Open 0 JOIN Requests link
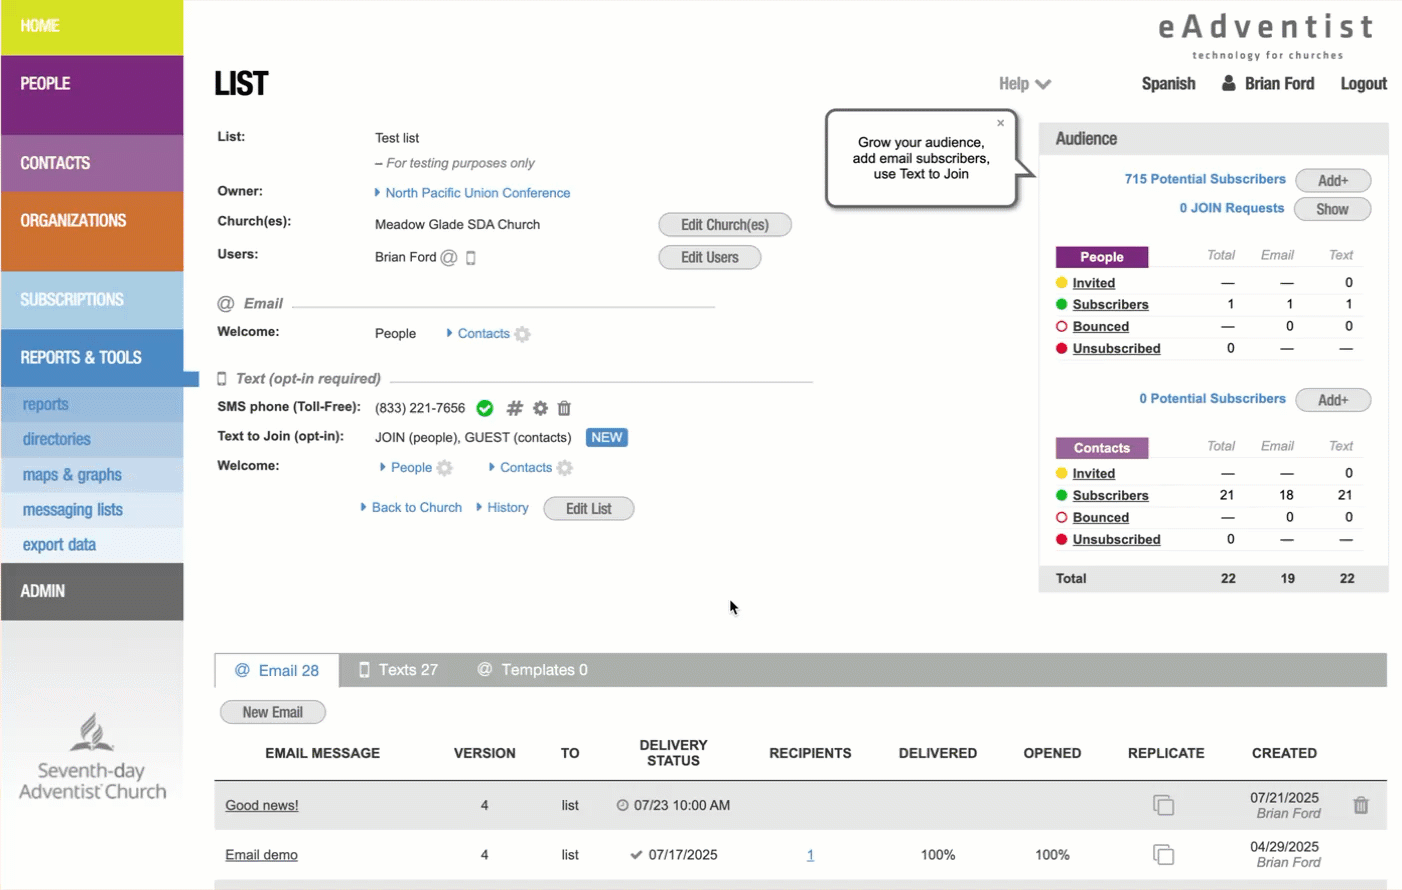The width and height of the screenshot is (1402, 890). (x=1232, y=208)
